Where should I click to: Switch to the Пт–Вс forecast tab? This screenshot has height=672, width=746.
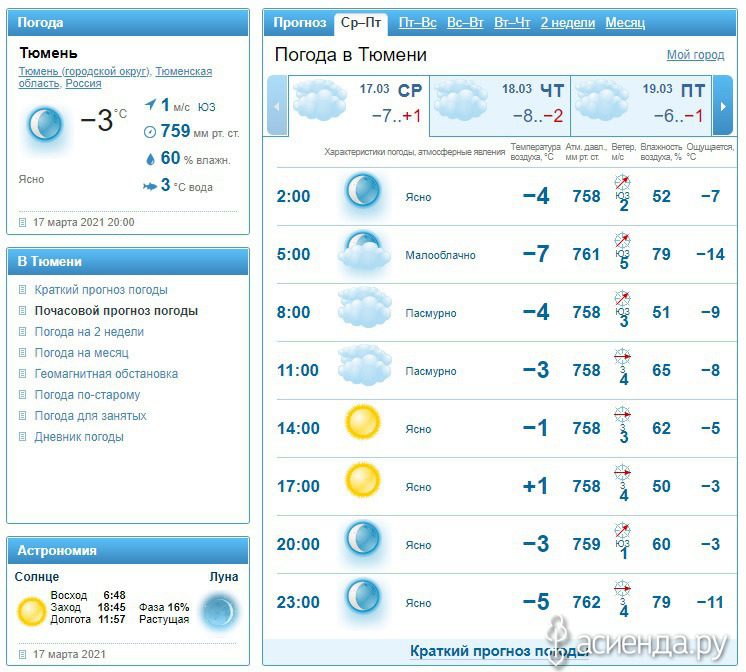coord(417,22)
